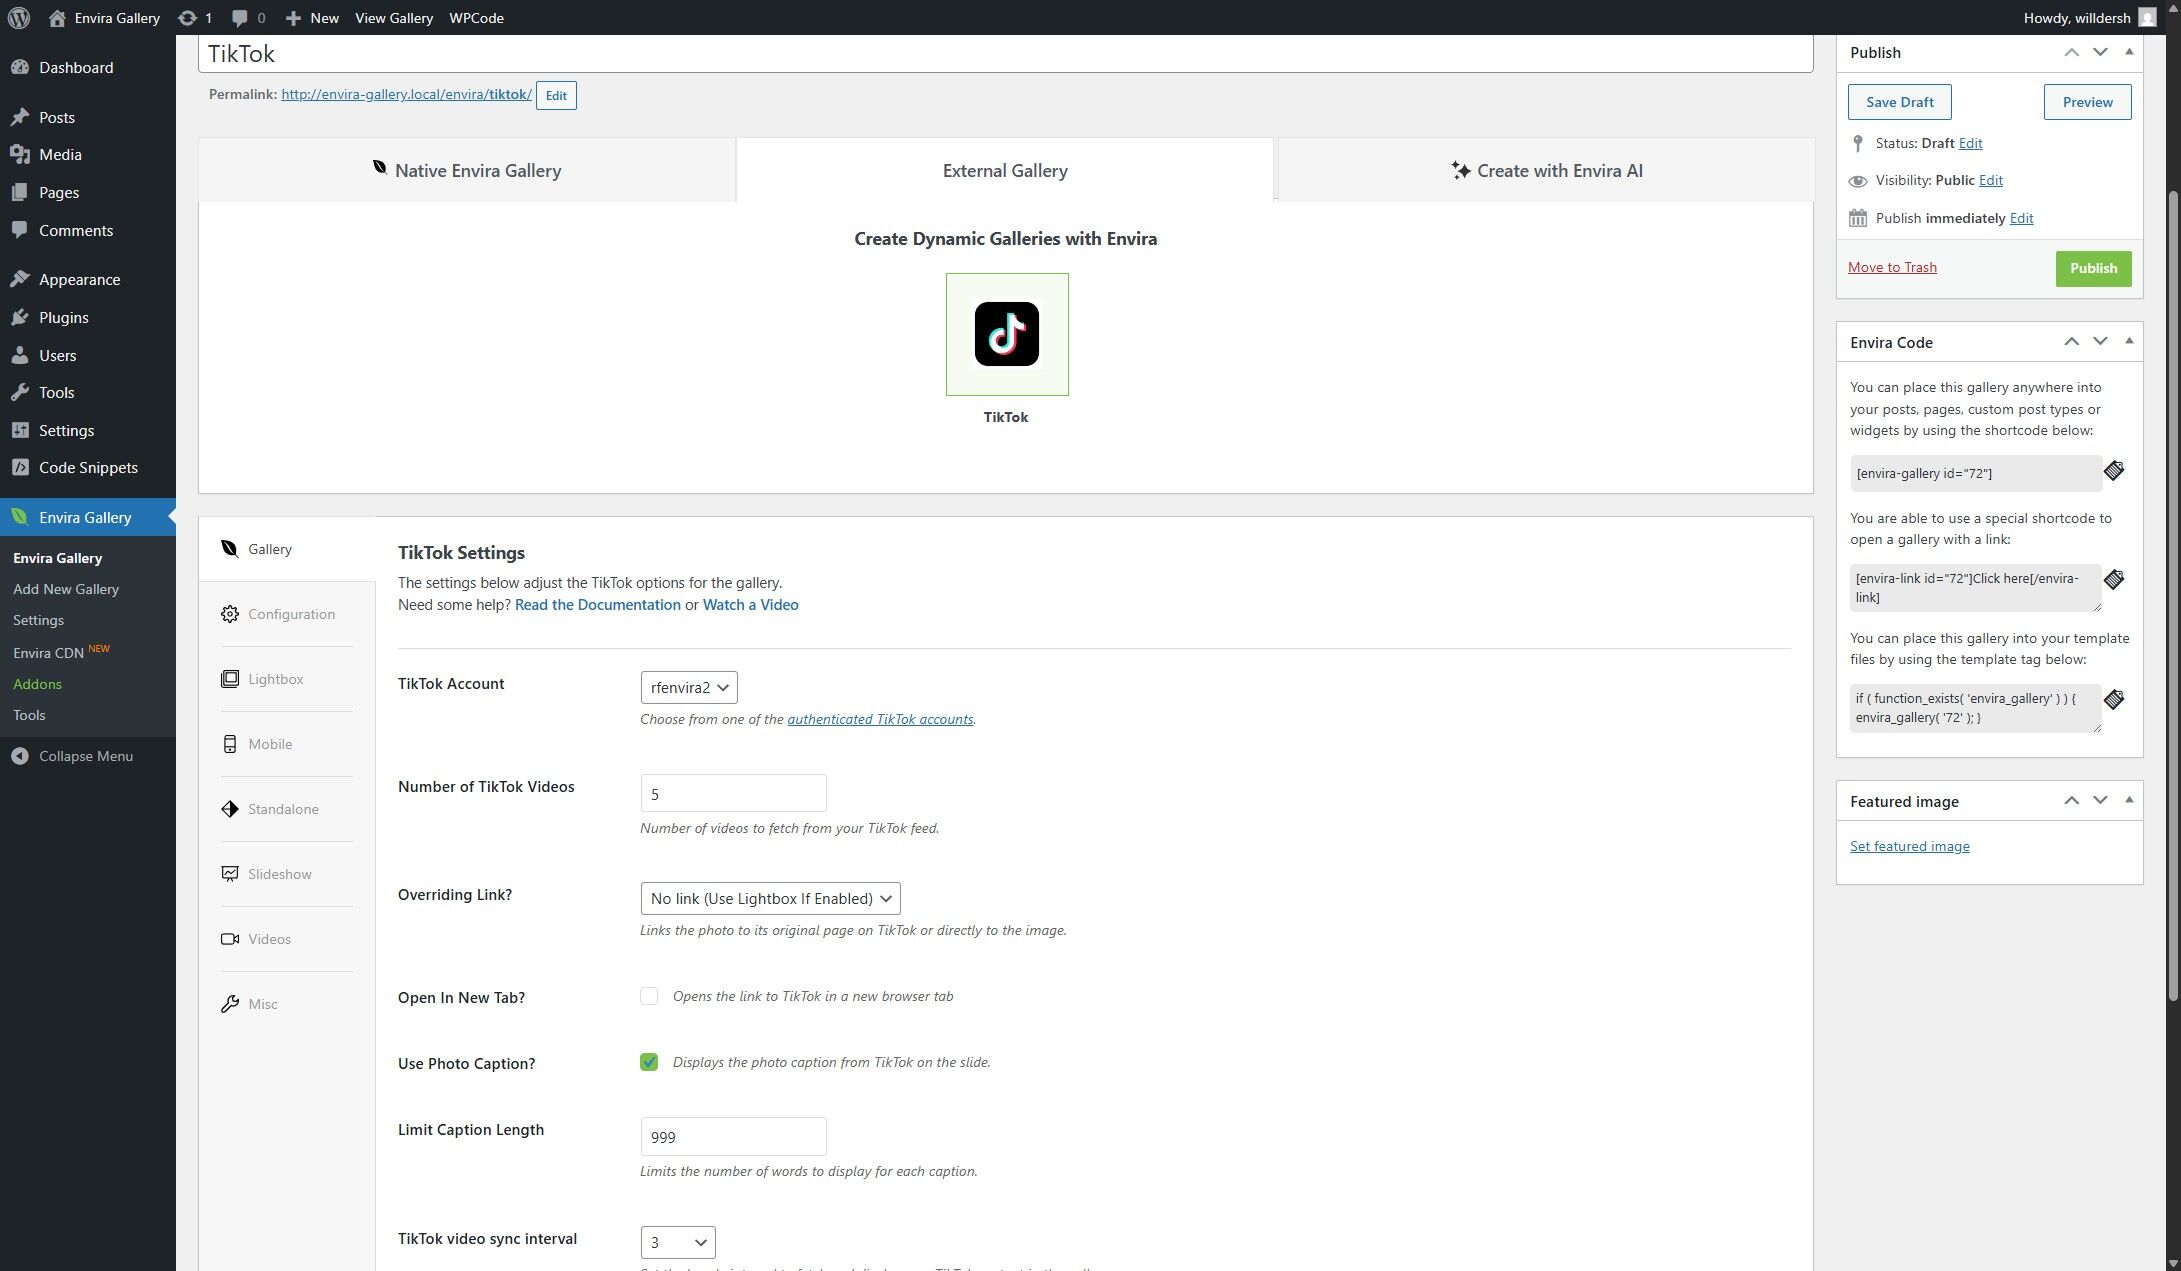Open the WordPress logo menu

coord(19,18)
